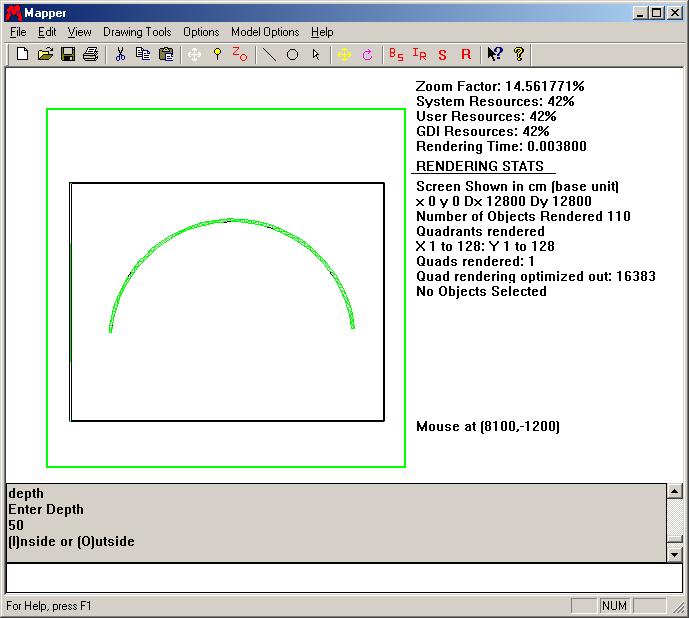Click the context help arrow icon
This screenshot has width=689, height=618.
tap(495, 54)
